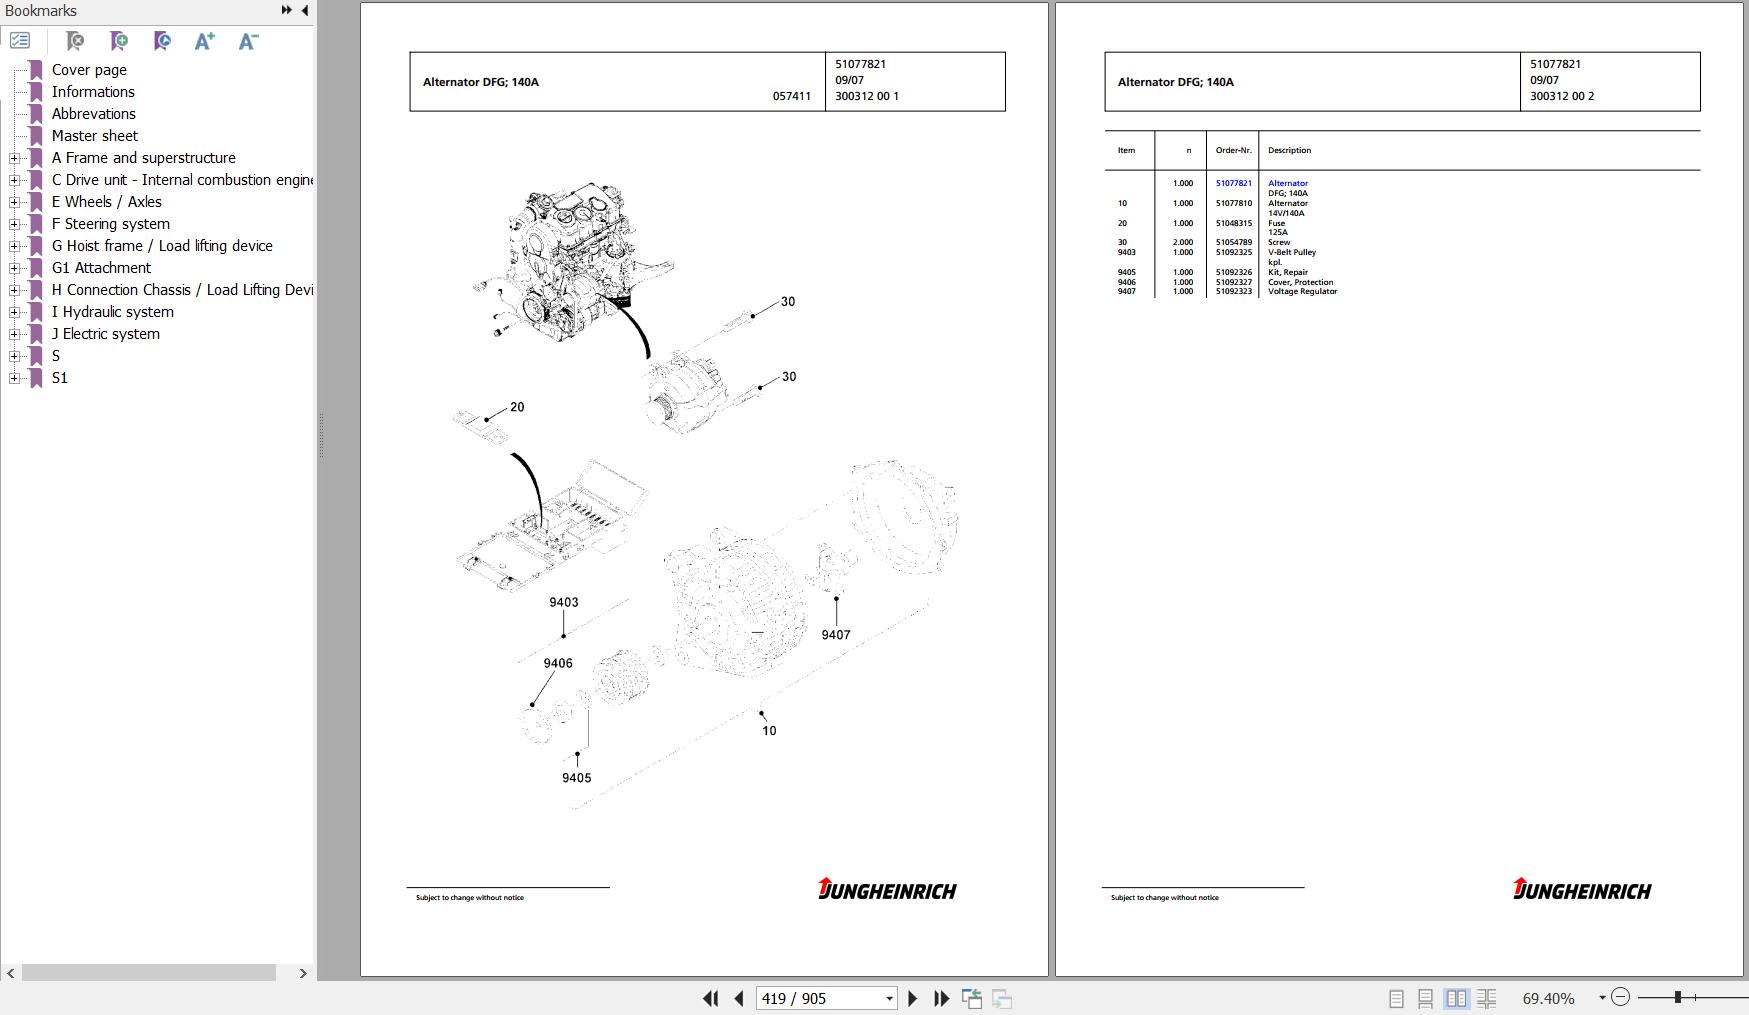This screenshot has width=1749, height=1015.
Task: Click the Kit, Repair description row
Action: coord(1287,272)
